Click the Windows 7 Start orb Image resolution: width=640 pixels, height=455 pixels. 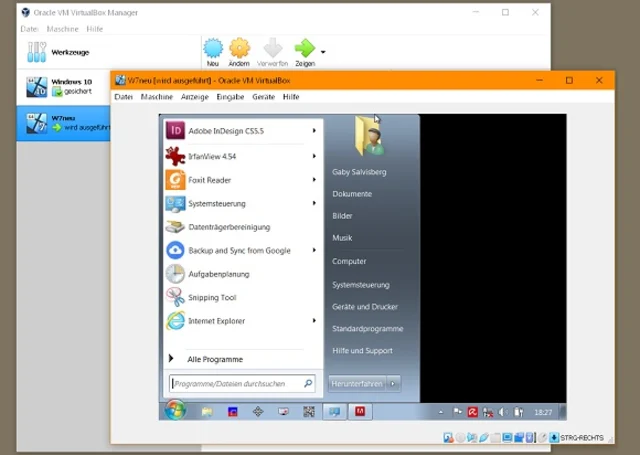175,410
